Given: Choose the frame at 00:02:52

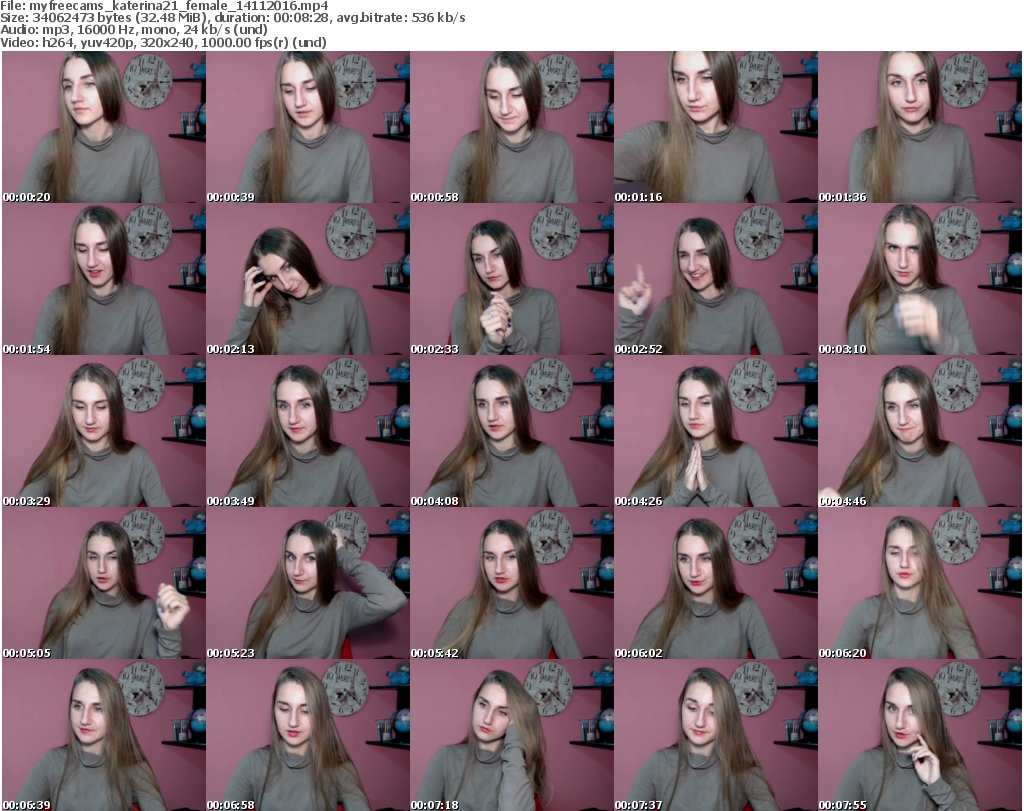Looking at the screenshot, I should 716,279.
